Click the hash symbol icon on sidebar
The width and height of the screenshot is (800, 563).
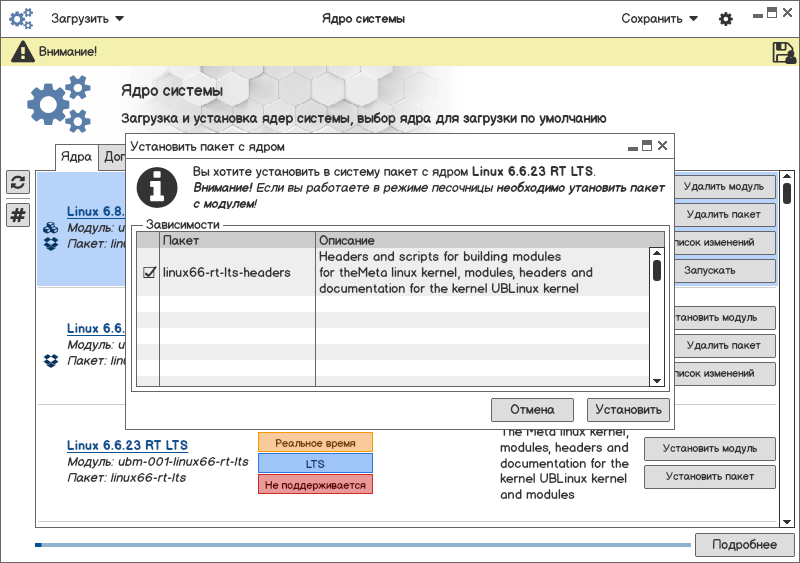(18, 214)
